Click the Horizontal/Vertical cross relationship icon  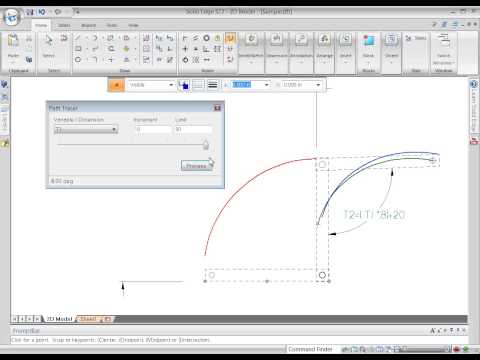[x=185, y=49]
